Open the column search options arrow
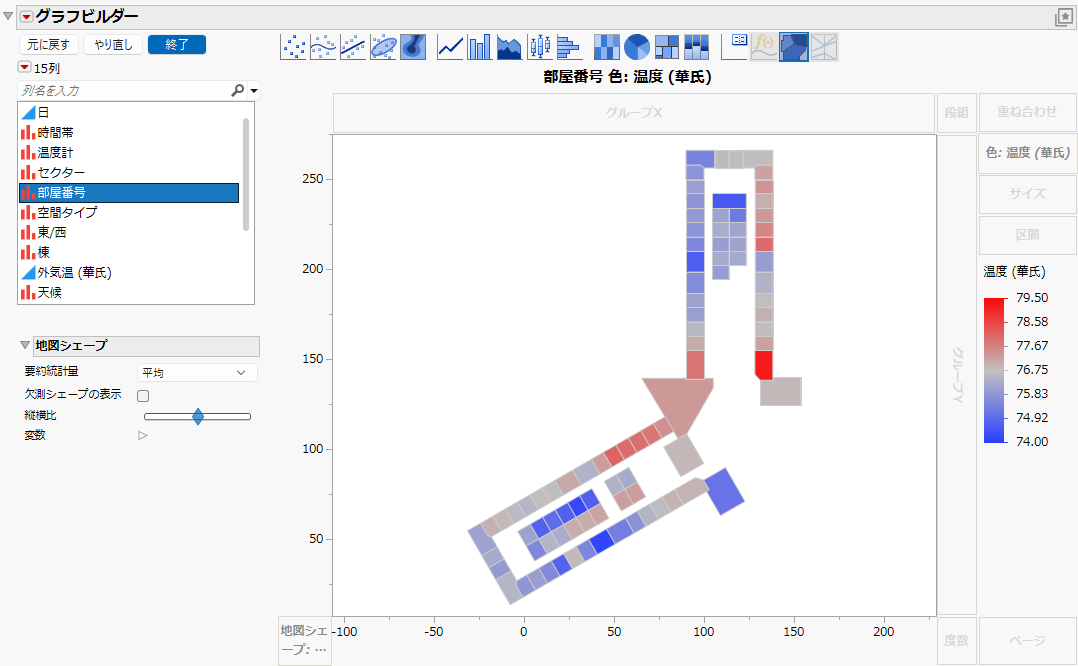 click(x=254, y=91)
